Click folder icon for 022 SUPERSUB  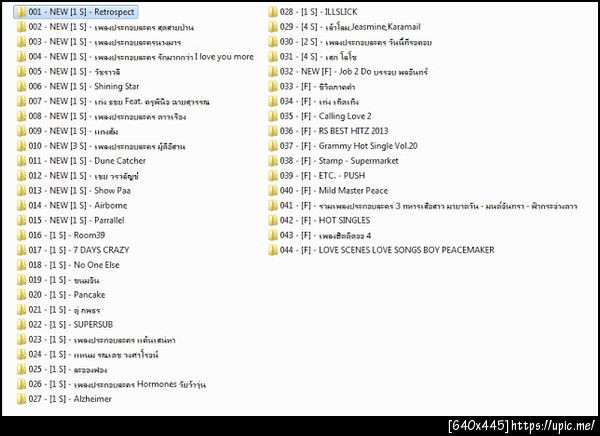[21, 325]
